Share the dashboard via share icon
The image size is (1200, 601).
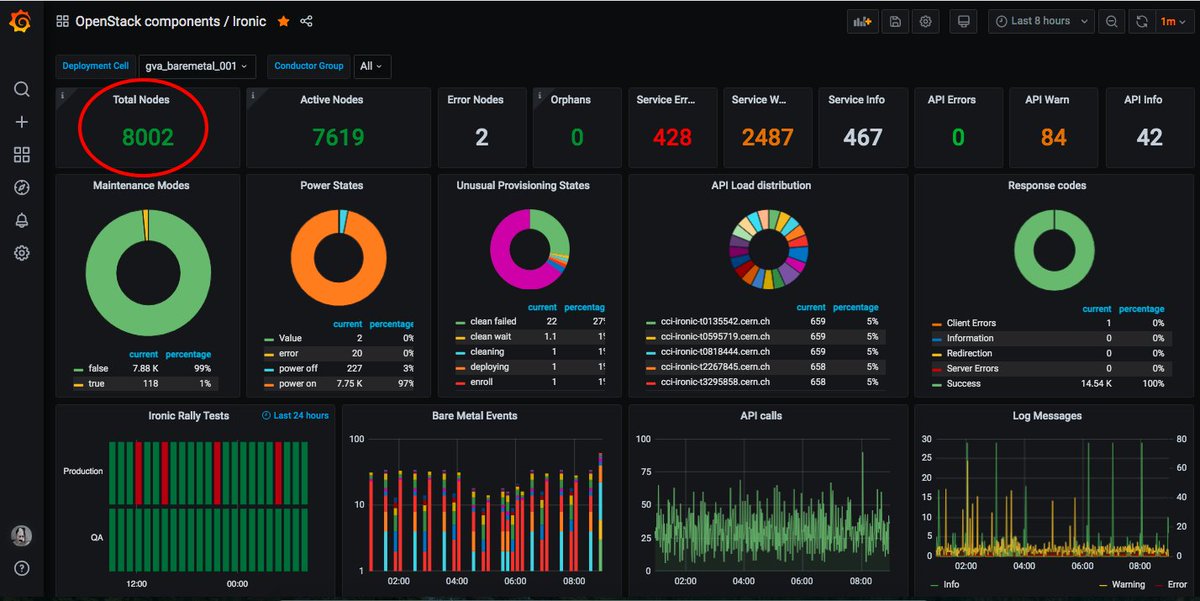[307, 21]
